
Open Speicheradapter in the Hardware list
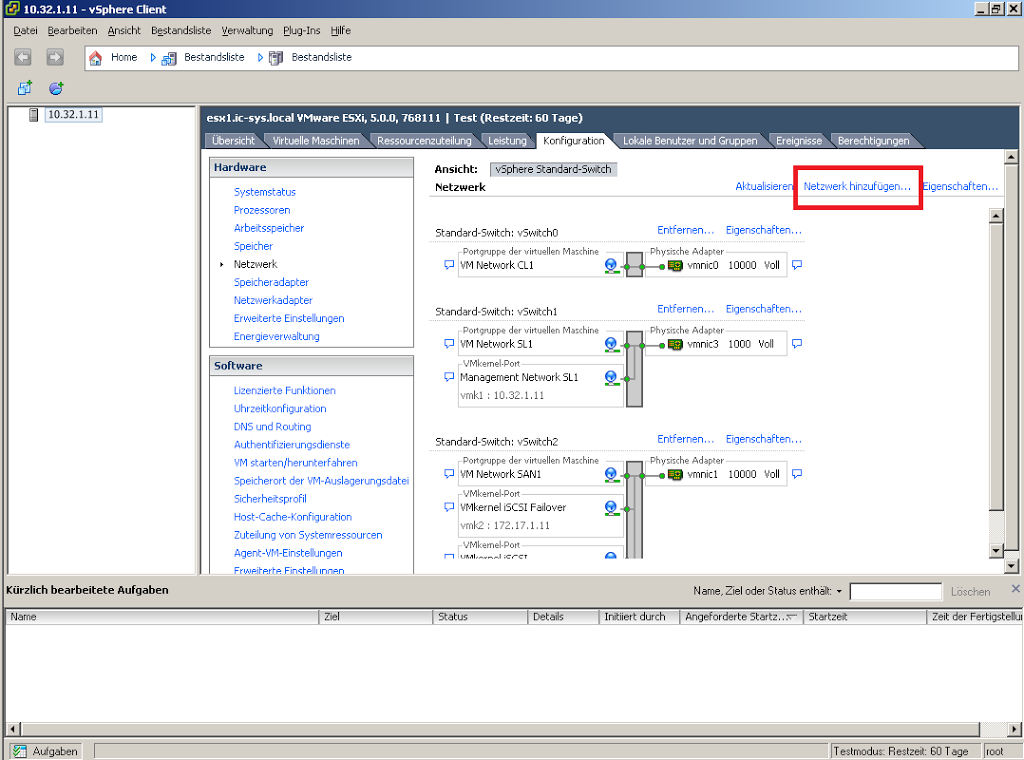271,282
